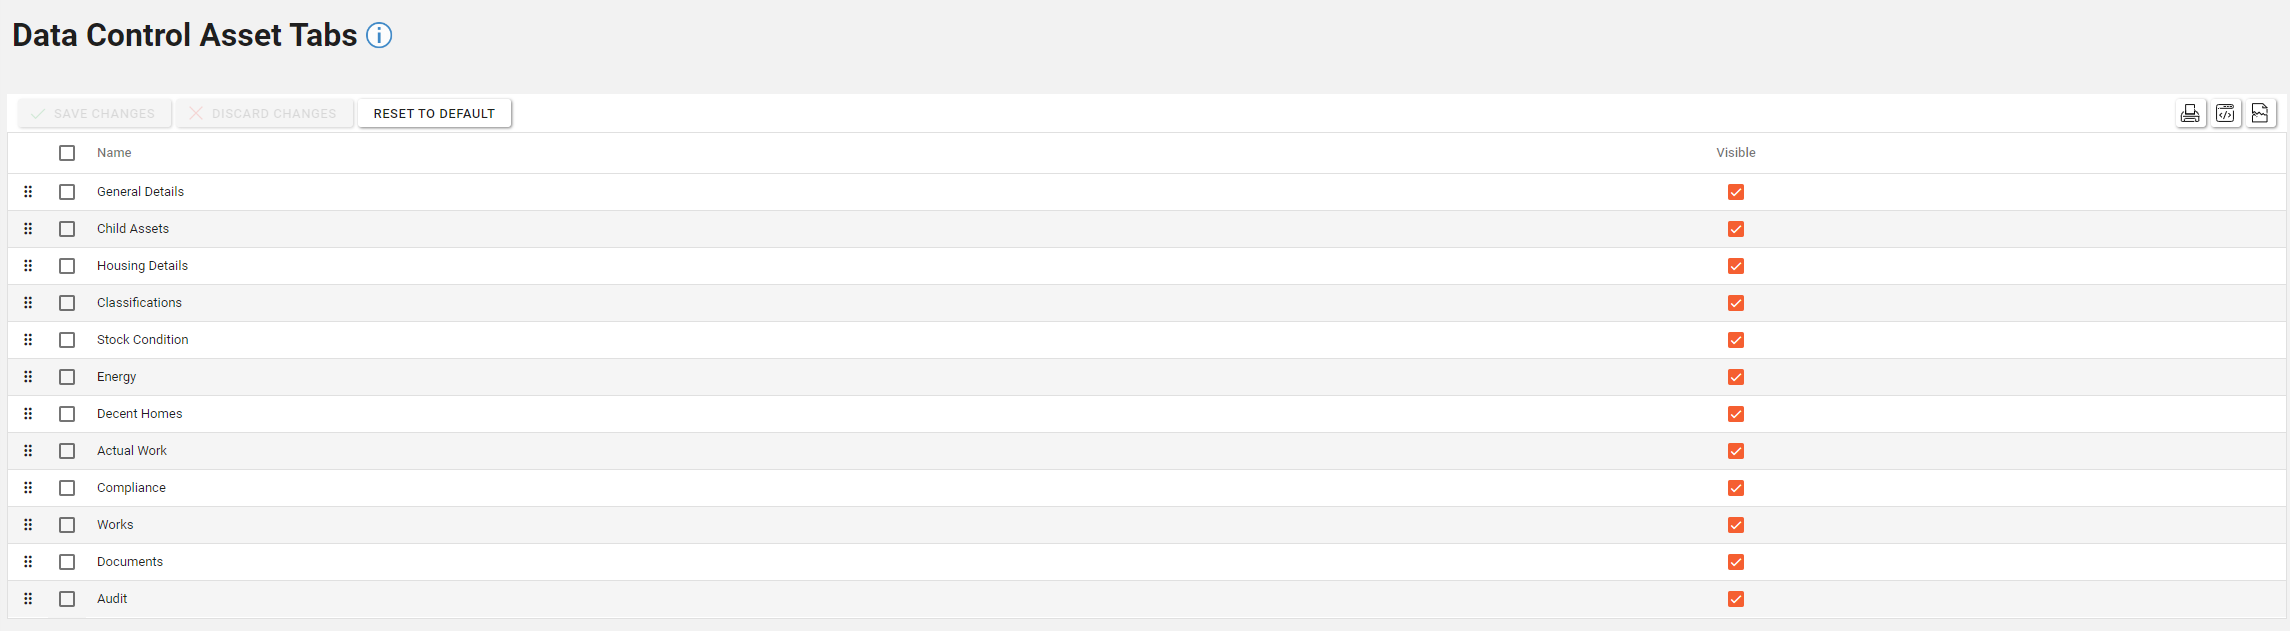Tick the select-all checkbox in the header
This screenshot has height=631, width=2290.
[67, 153]
